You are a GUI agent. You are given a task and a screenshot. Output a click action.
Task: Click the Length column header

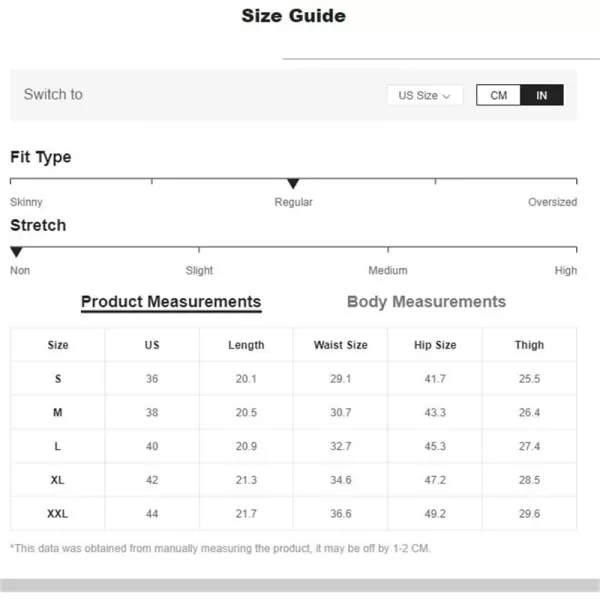point(246,345)
